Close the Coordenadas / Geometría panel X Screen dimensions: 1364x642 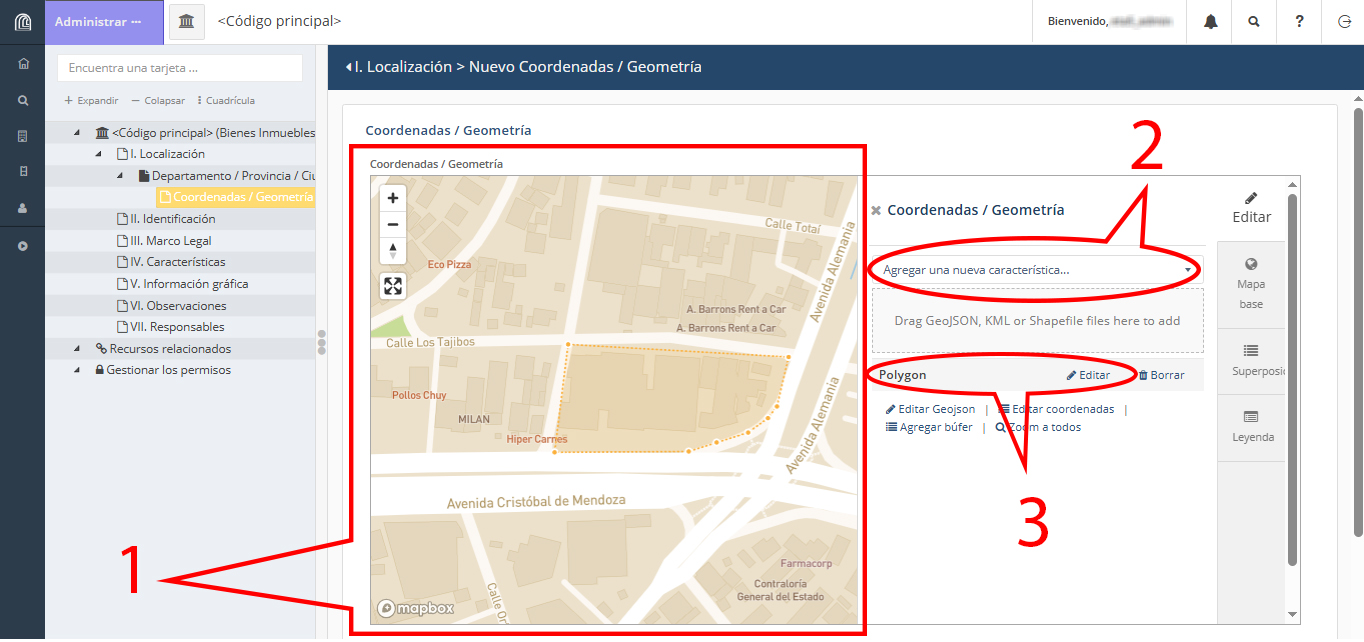(876, 211)
